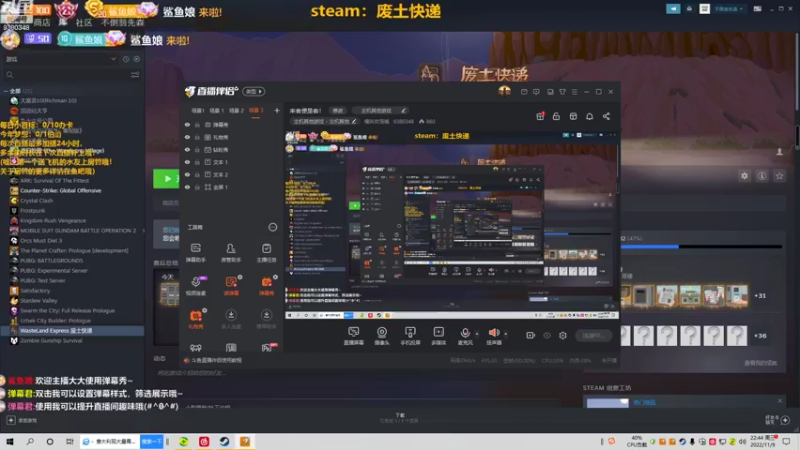Open the 房管助手 tool icon

pos(231,252)
